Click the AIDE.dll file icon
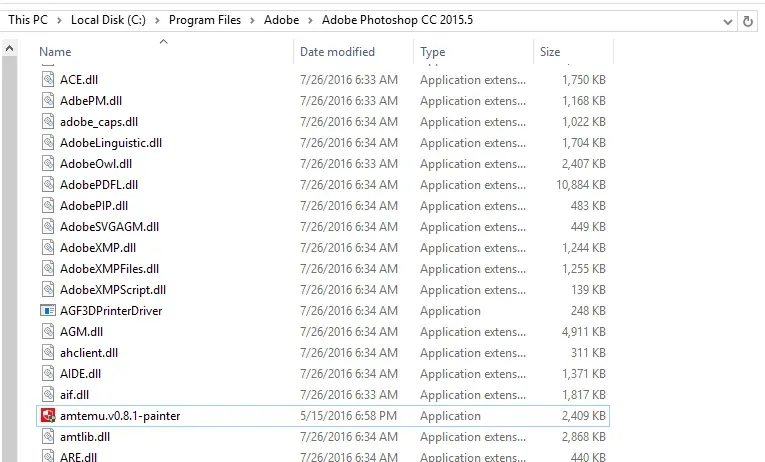Viewport: 765px width, 462px height. pyautogui.click(x=48, y=373)
